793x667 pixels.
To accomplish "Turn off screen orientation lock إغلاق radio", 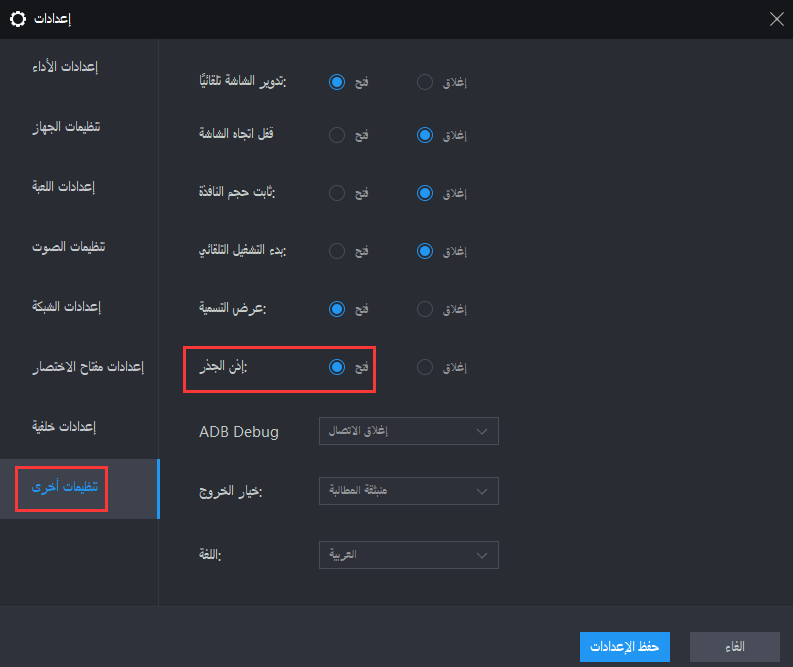I will point(425,135).
